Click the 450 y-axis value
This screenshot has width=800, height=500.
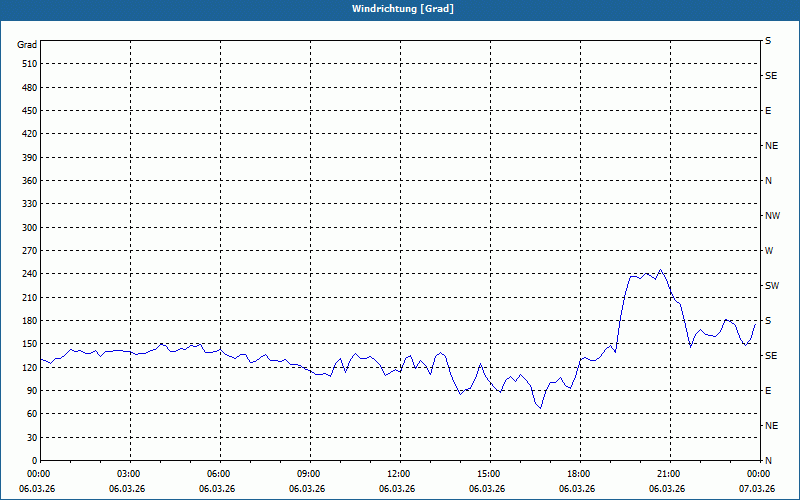pos(30,111)
